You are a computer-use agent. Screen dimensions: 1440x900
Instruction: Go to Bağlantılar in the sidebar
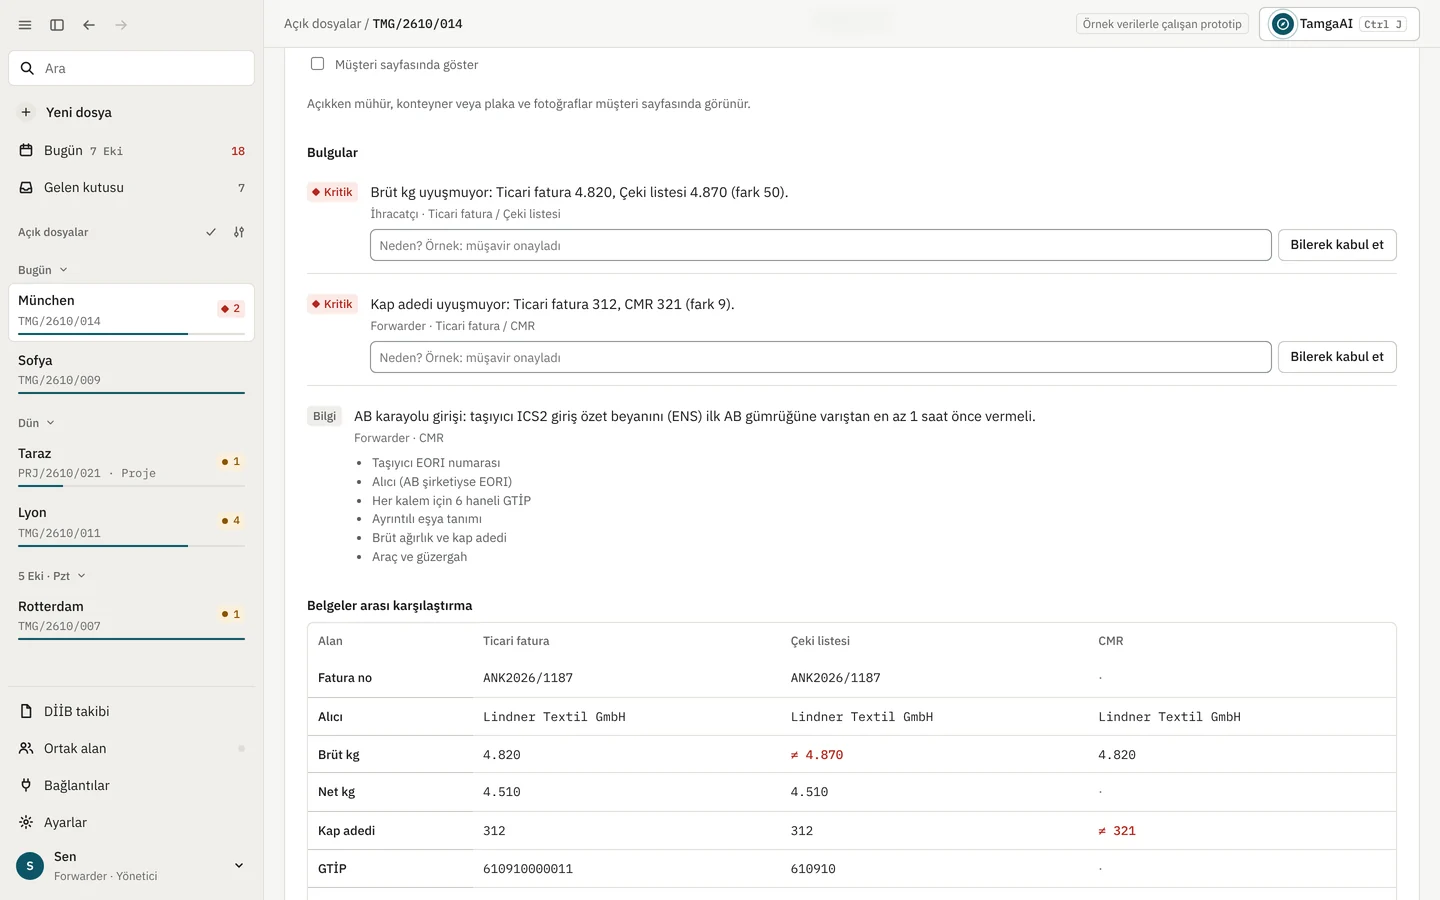[131, 785]
